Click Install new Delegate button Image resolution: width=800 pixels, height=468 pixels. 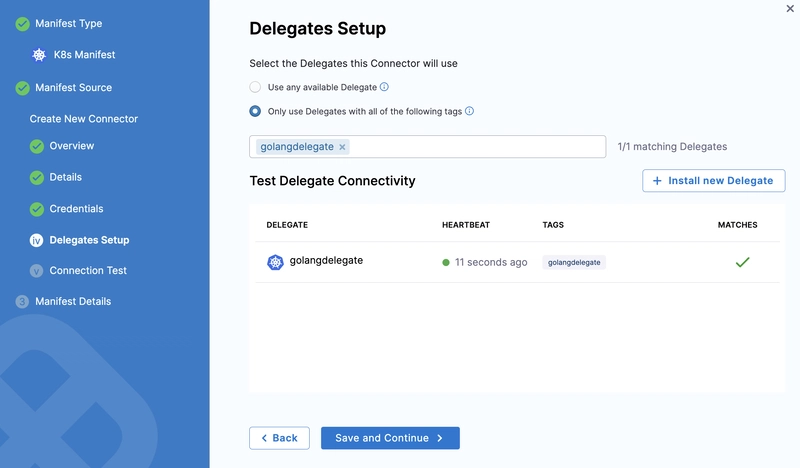713,181
